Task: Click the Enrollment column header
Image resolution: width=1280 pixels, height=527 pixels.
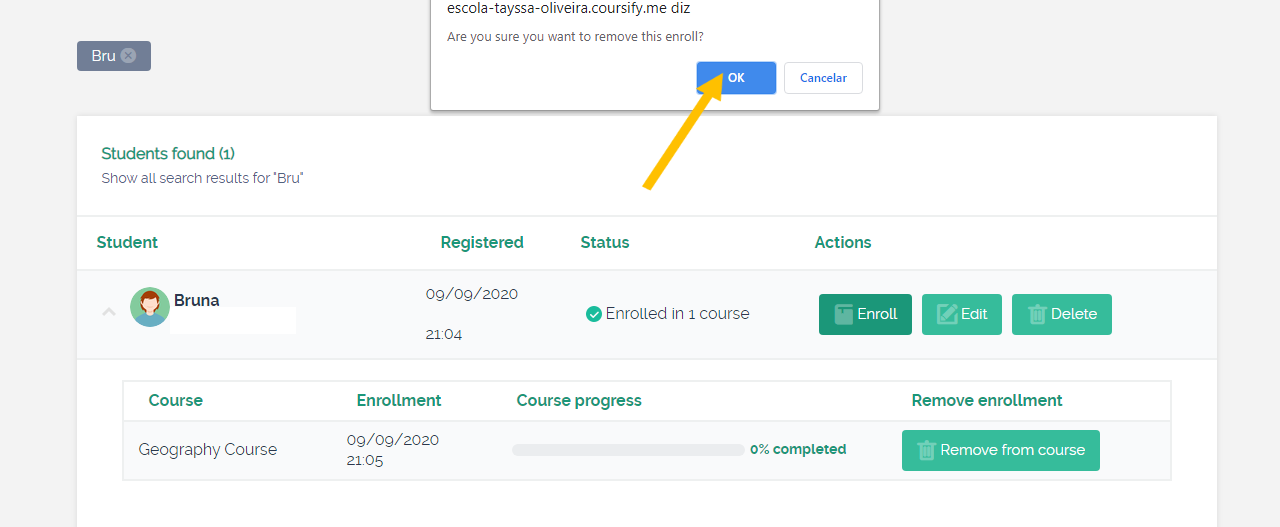Action: [x=399, y=400]
